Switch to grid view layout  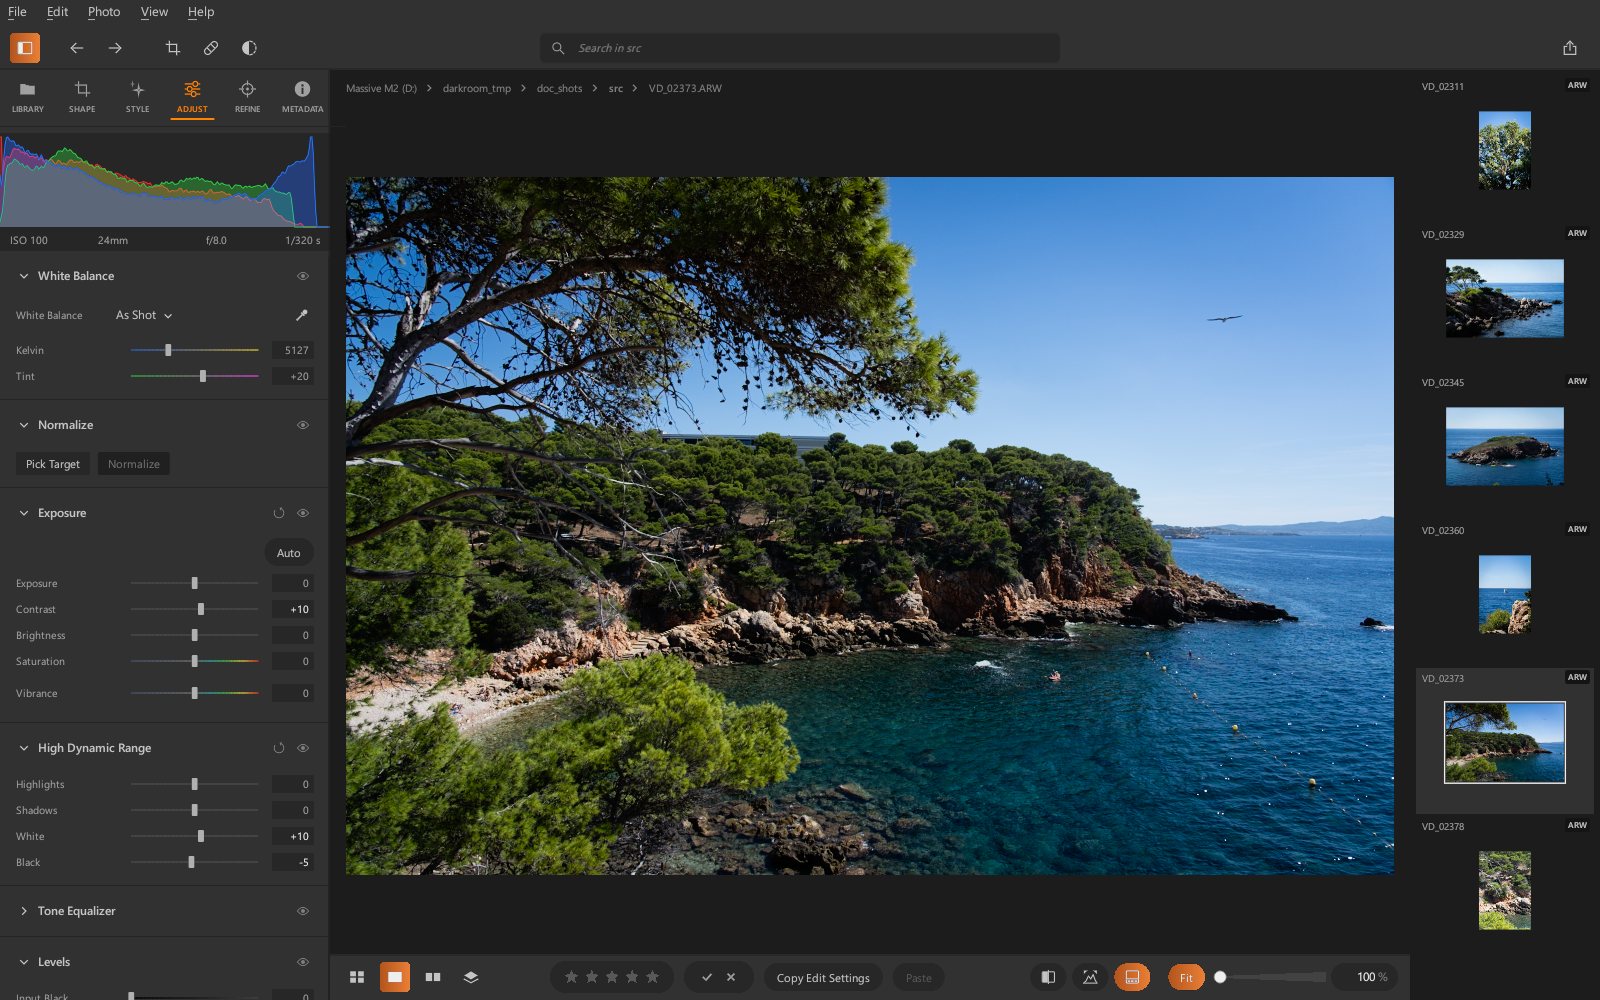(x=357, y=977)
